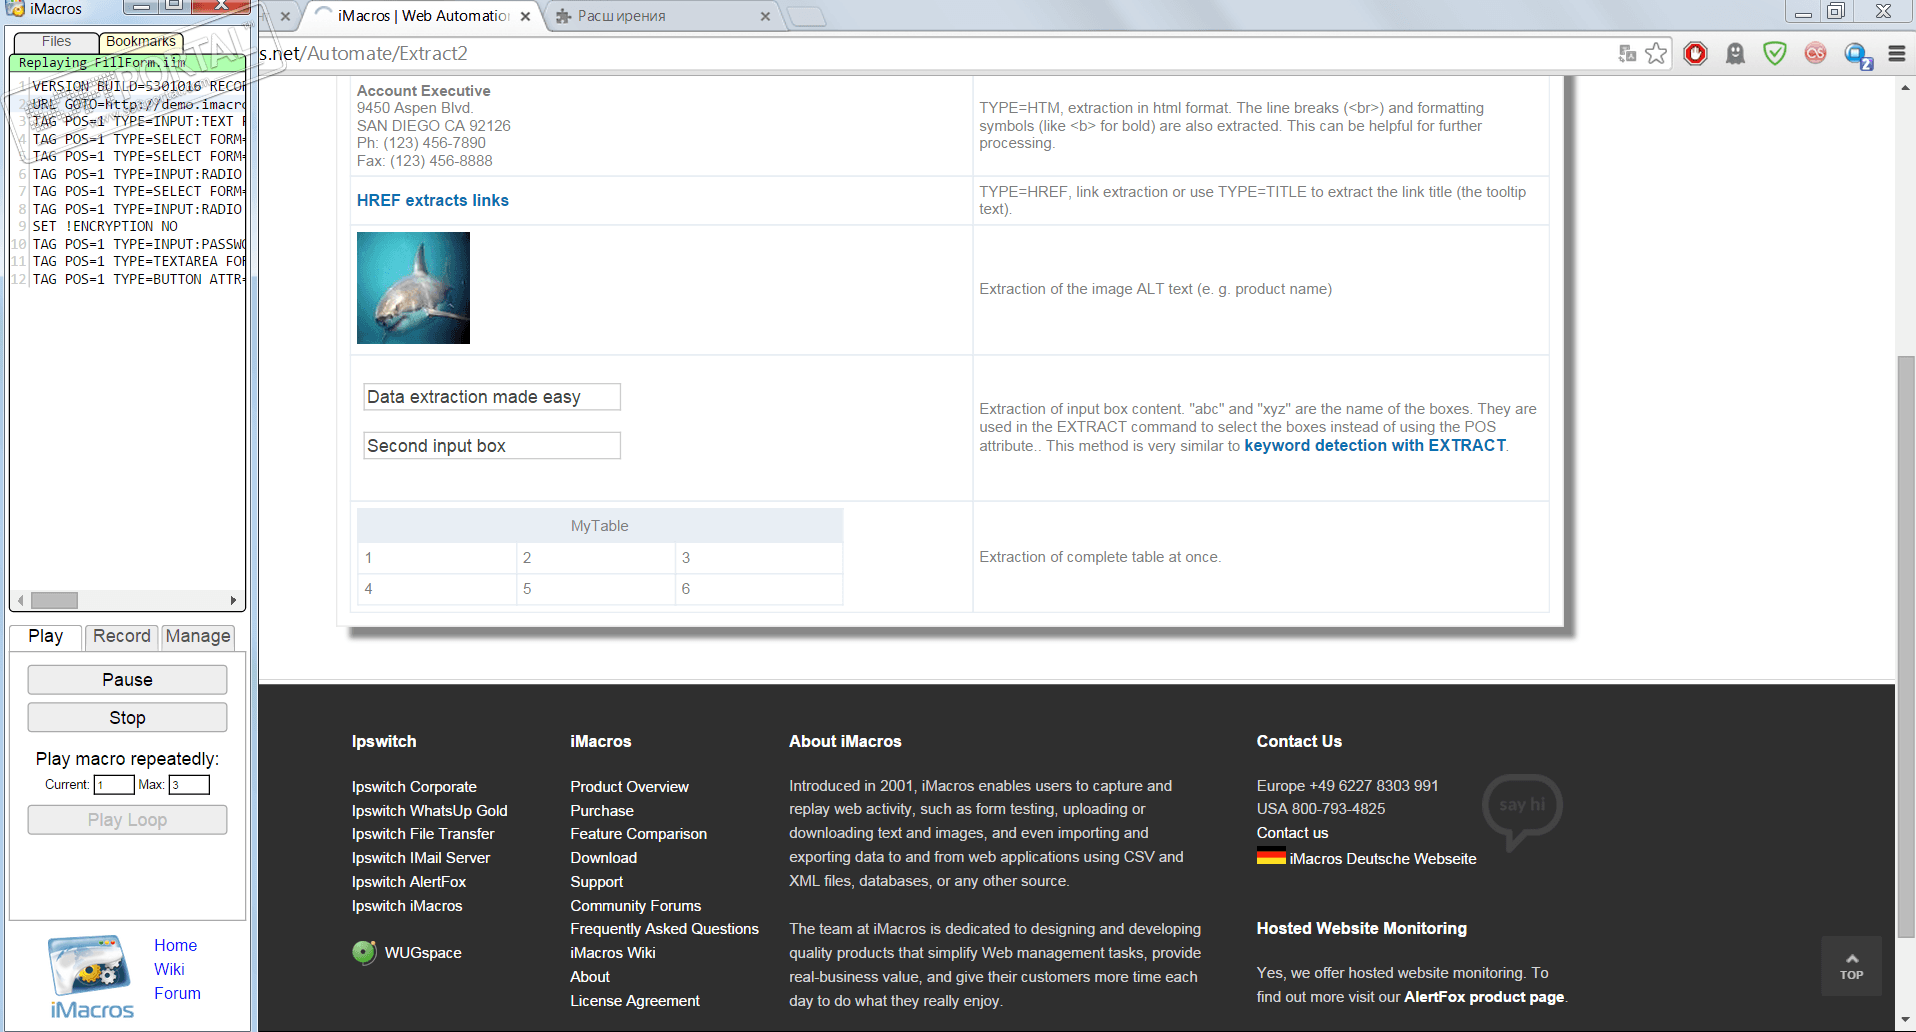1916x1032 pixels.
Task: Open the 'Contact us' footer link
Action: point(1293,833)
